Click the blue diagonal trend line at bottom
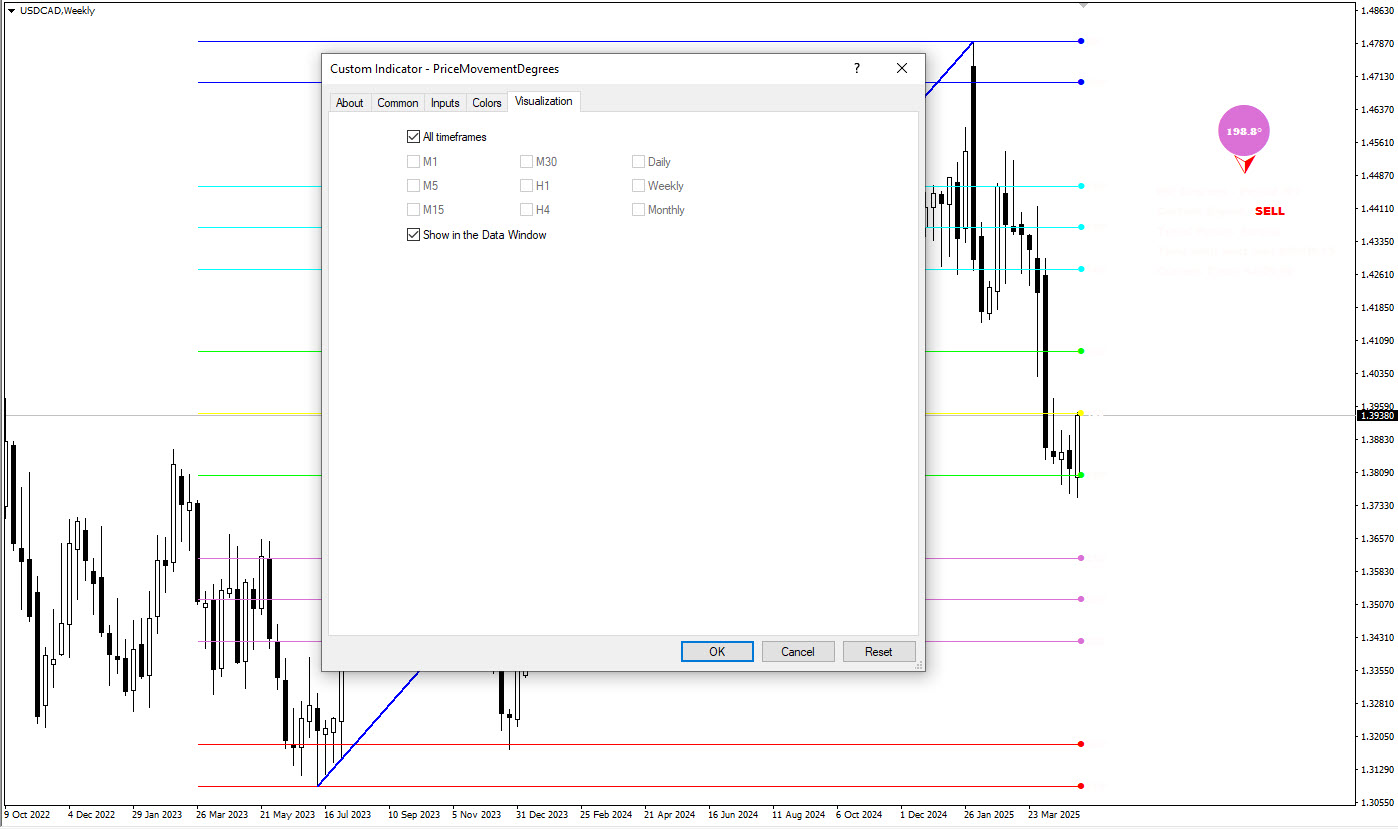The image size is (1398, 829). pos(368,728)
